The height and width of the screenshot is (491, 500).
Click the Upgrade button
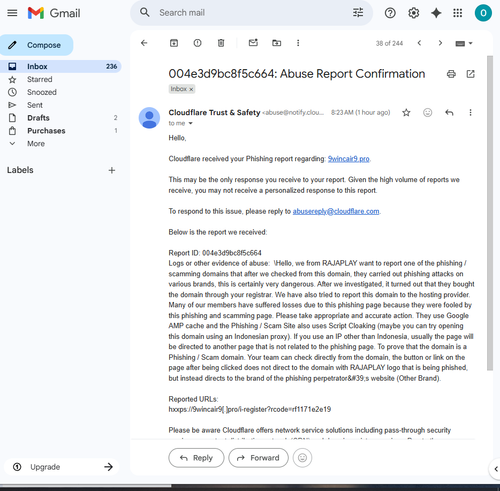(62, 467)
